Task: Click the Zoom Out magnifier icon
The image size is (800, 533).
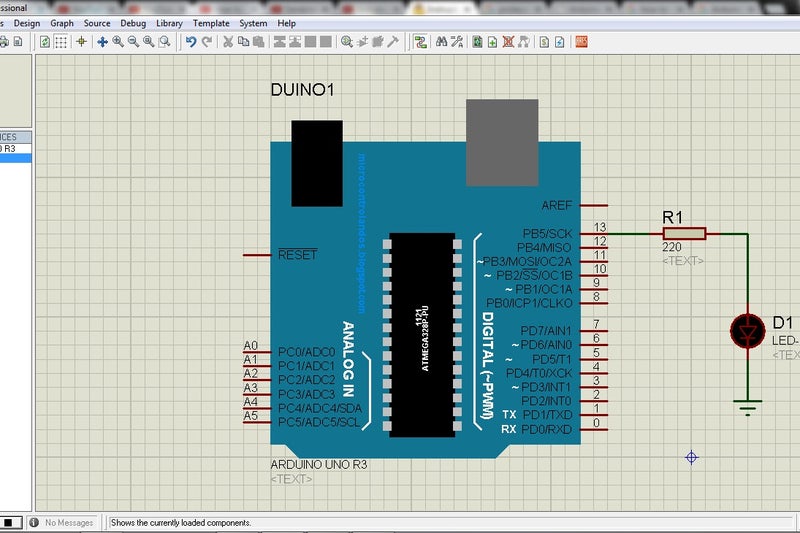Action: point(133,42)
